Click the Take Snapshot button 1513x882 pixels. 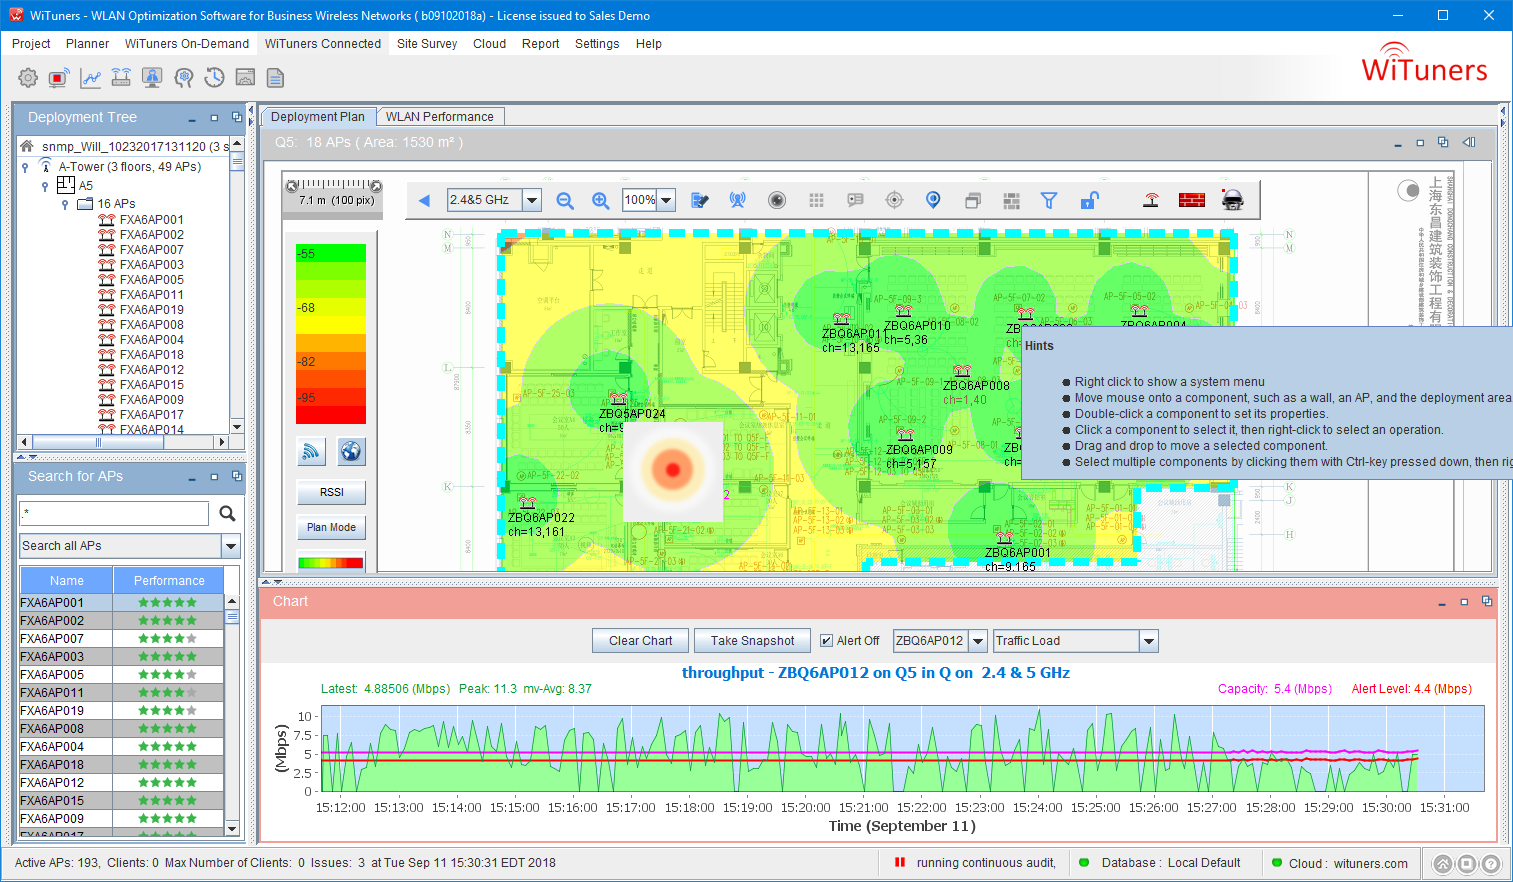point(753,641)
